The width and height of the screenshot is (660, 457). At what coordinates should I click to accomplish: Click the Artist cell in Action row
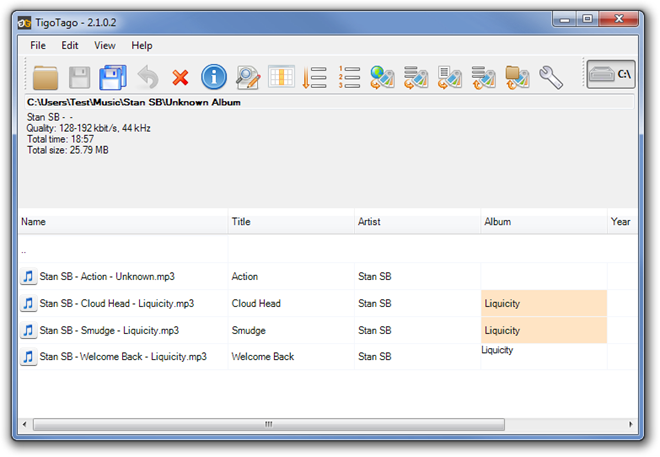(x=418, y=276)
